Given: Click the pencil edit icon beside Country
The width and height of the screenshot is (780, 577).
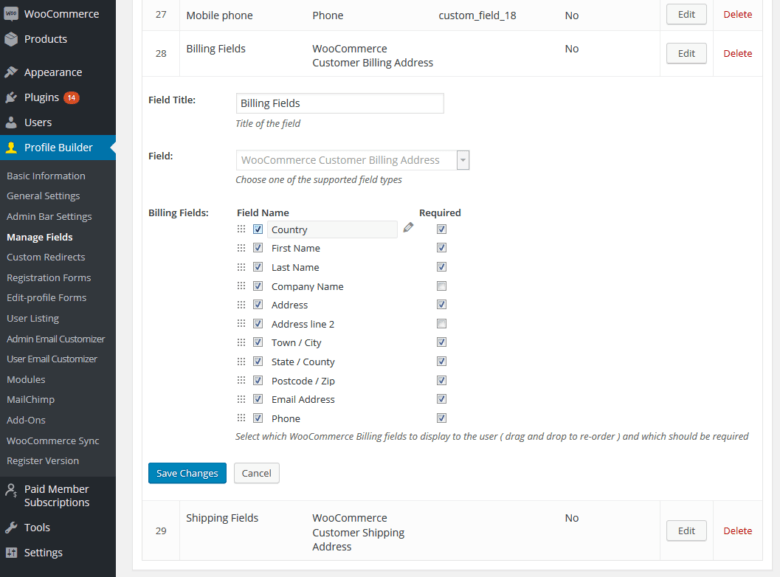Looking at the screenshot, I should (x=408, y=227).
